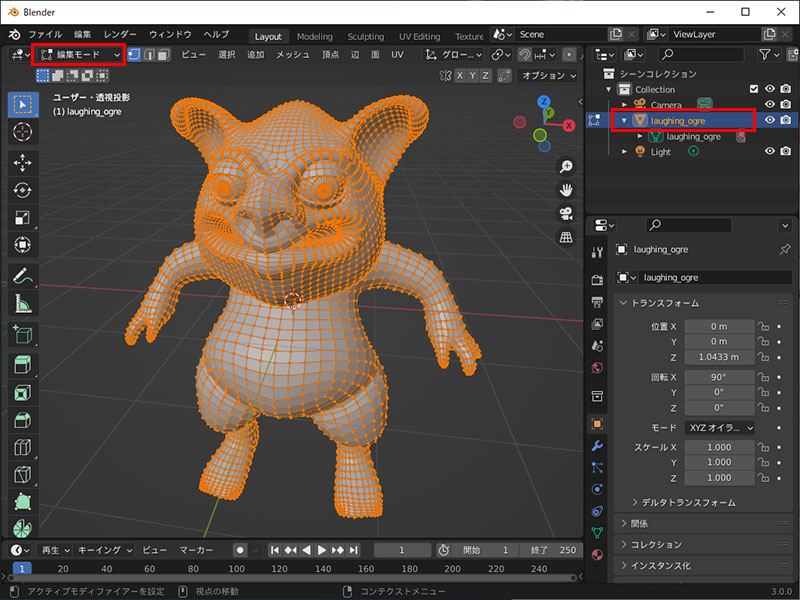Jump to the timeline end frame
The height and width of the screenshot is (600, 800).
(x=353, y=550)
